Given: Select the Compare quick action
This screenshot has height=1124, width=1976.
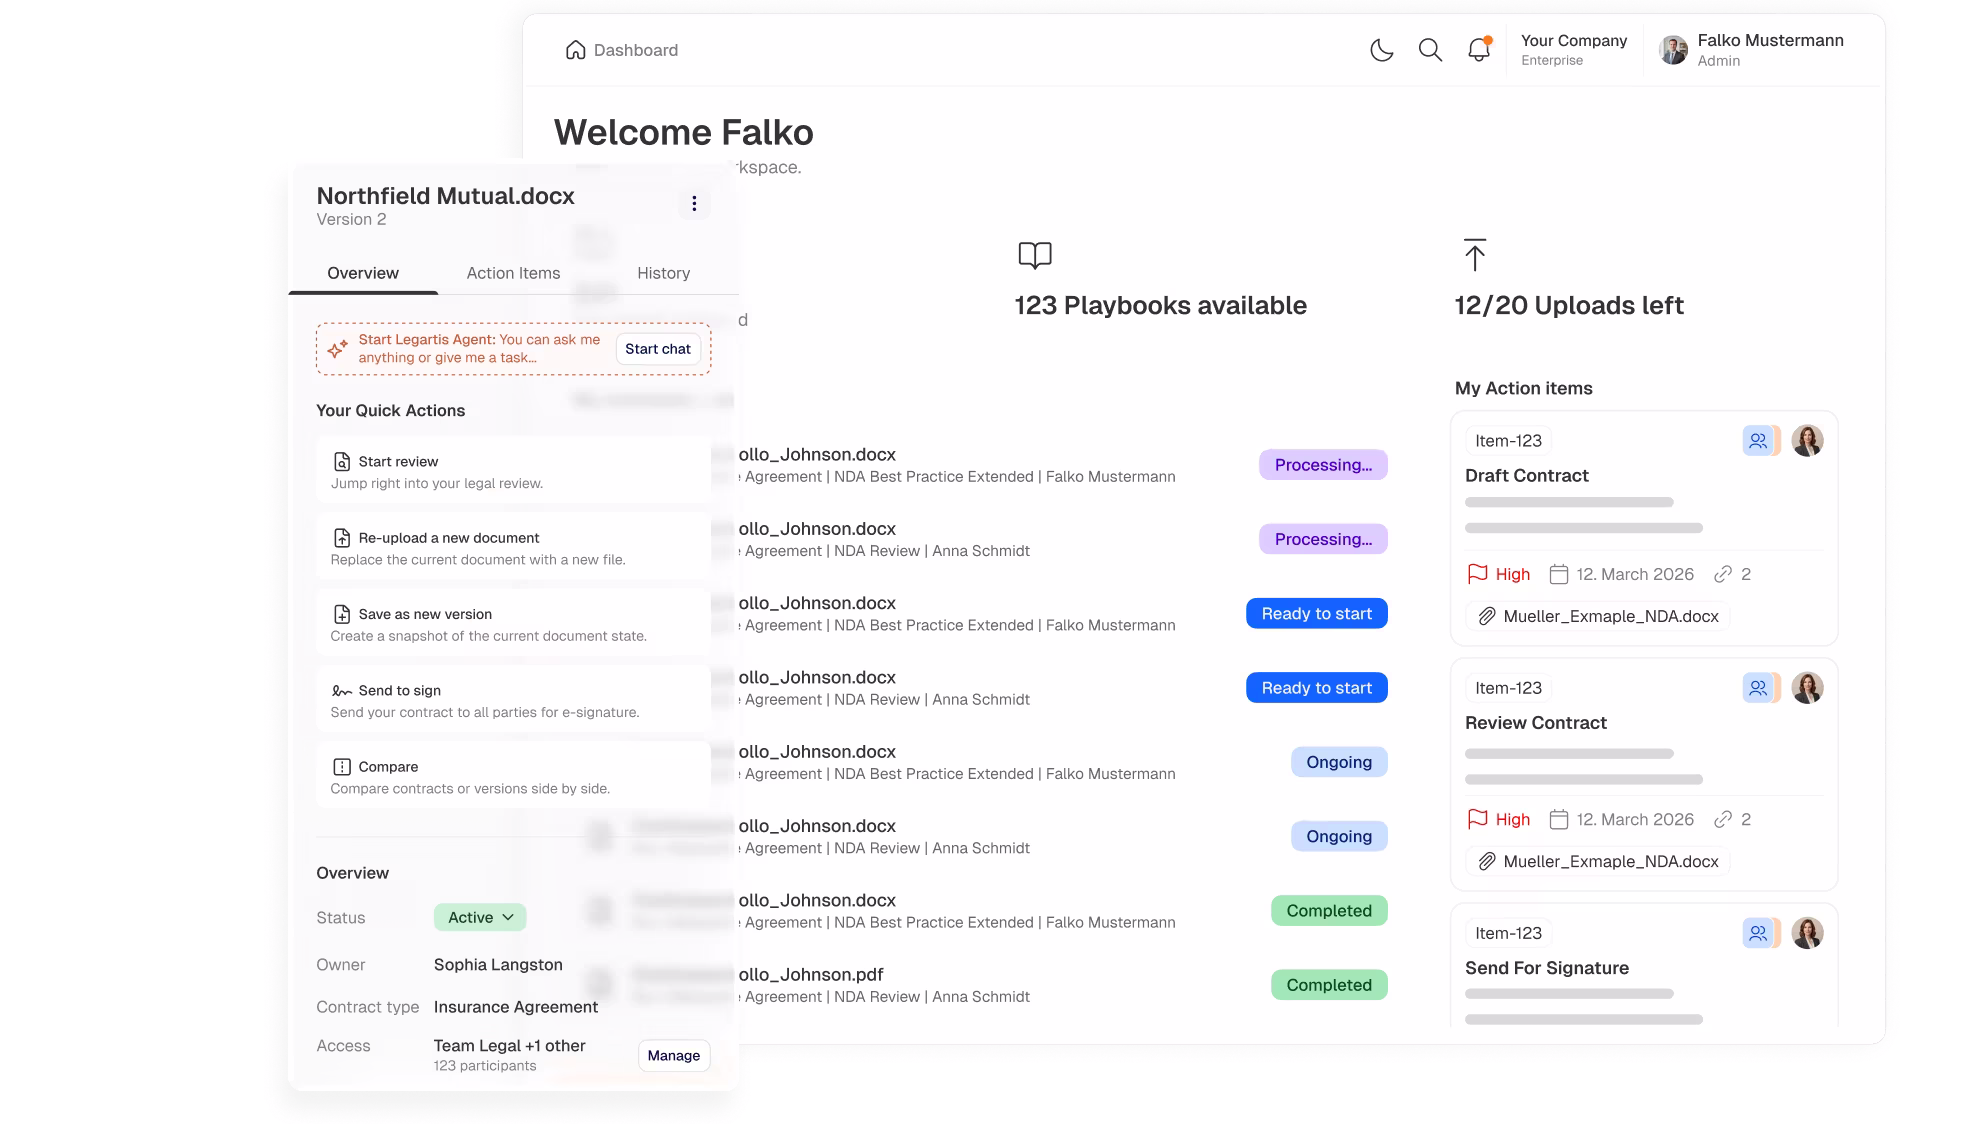Looking at the screenshot, I should tap(513, 776).
